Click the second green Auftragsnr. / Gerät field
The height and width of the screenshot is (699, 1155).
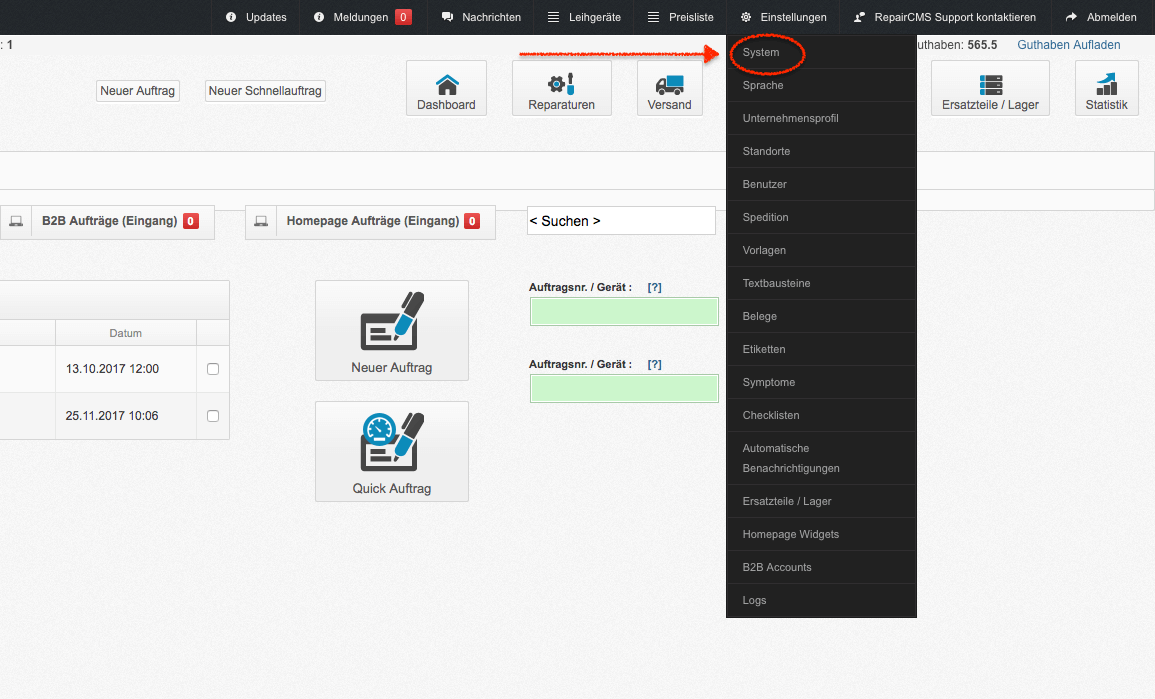(x=624, y=388)
